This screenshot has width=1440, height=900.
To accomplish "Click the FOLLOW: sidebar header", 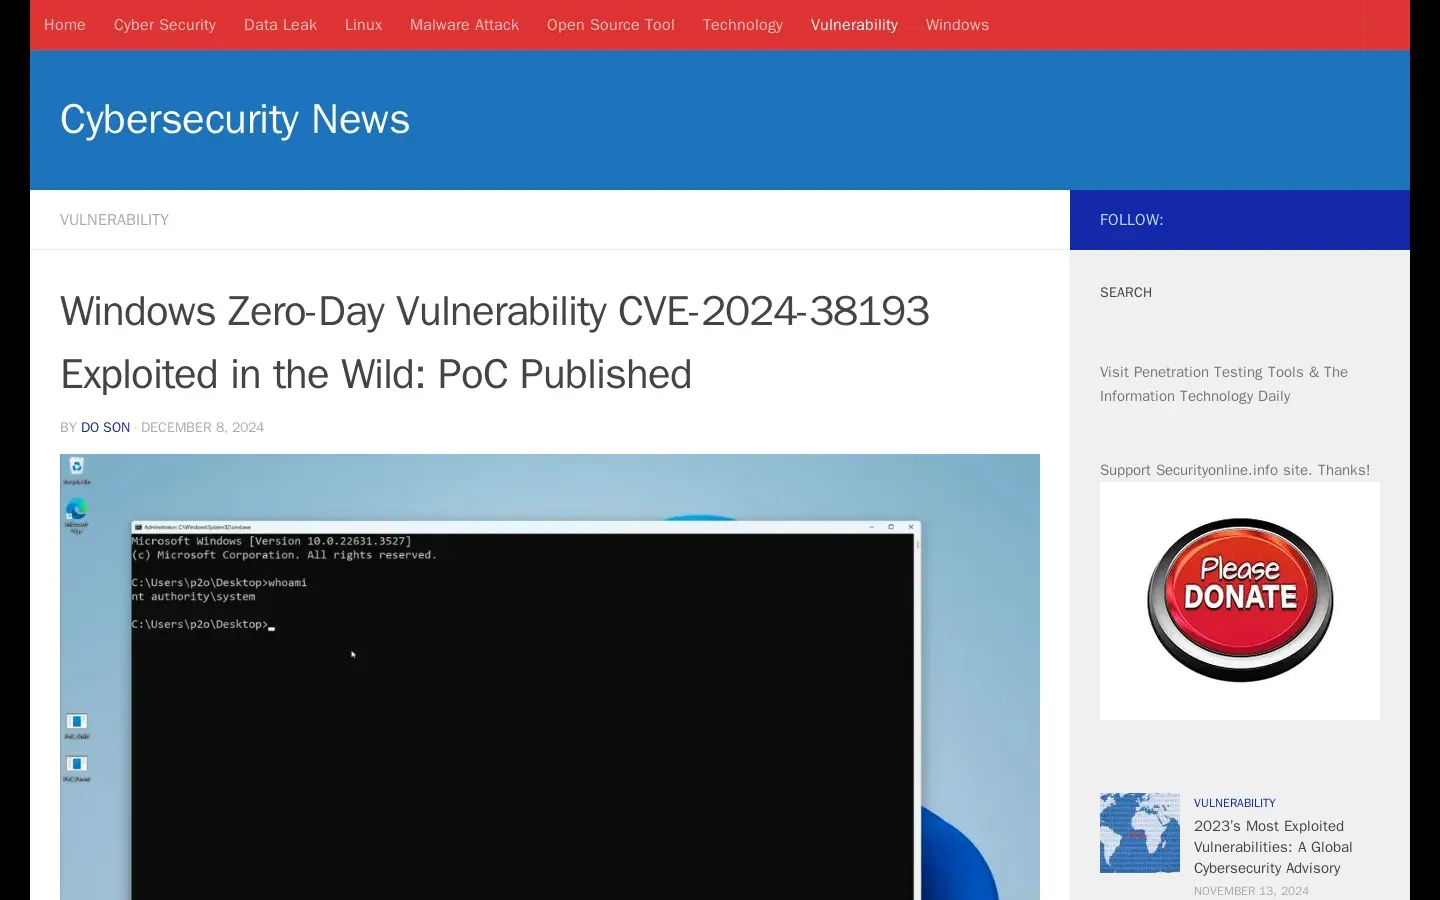I will point(1131,220).
